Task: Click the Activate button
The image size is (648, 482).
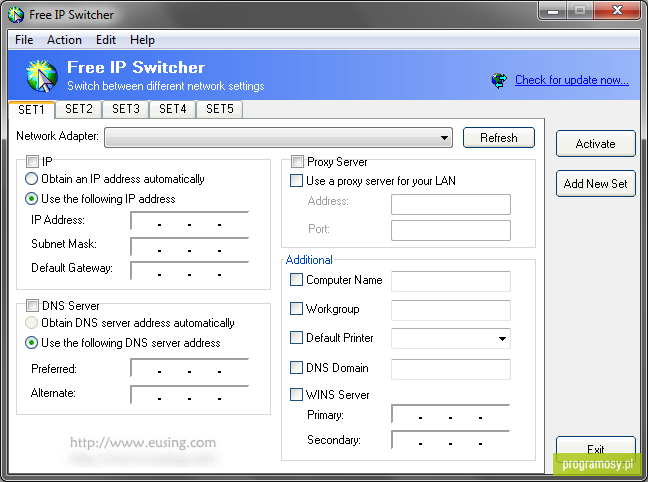Action: pyautogui.click(x=596, y=144)
